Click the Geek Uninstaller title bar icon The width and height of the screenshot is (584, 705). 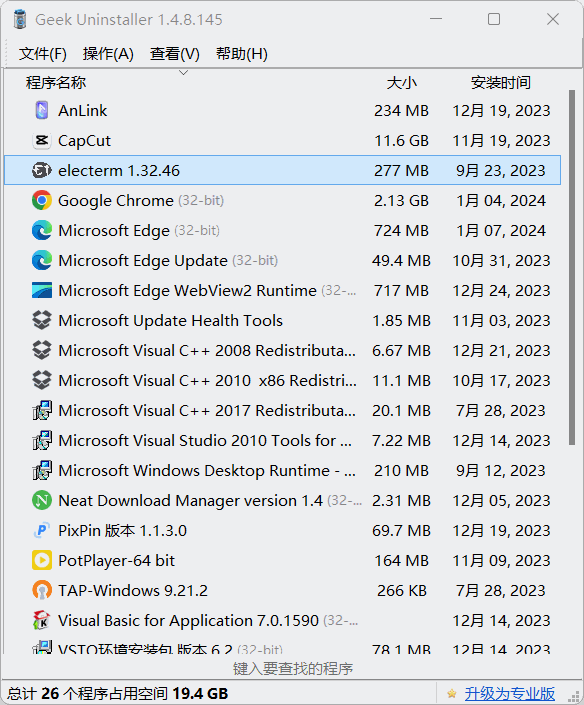[20, 19]
